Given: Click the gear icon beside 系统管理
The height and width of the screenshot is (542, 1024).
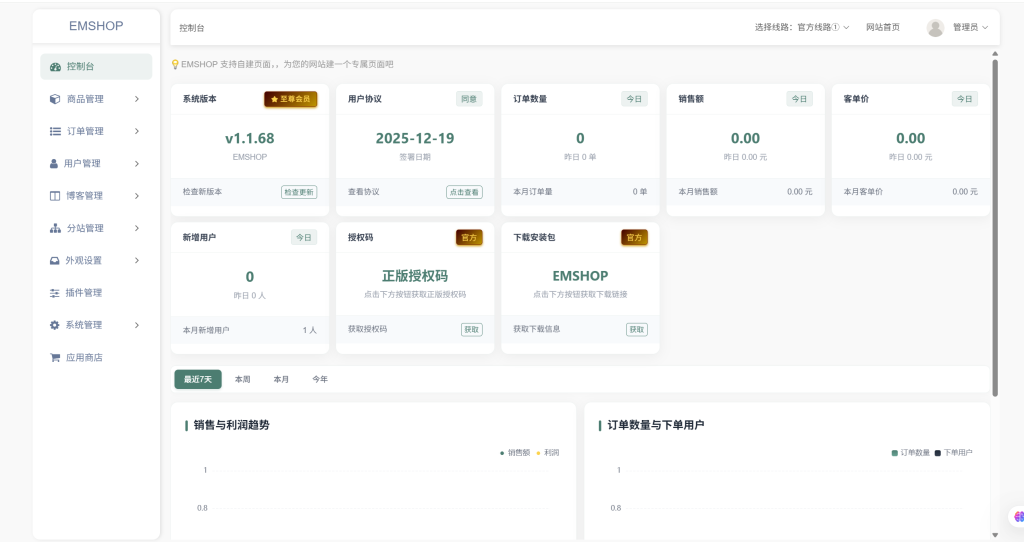Looking at the screenshot, I should coord(55,325).
